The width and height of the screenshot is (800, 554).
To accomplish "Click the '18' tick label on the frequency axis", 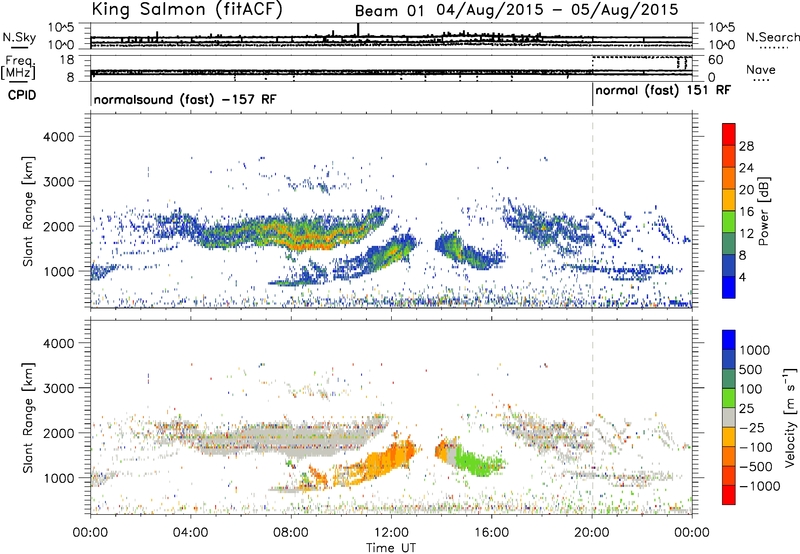I will click(x=66, y=60).
